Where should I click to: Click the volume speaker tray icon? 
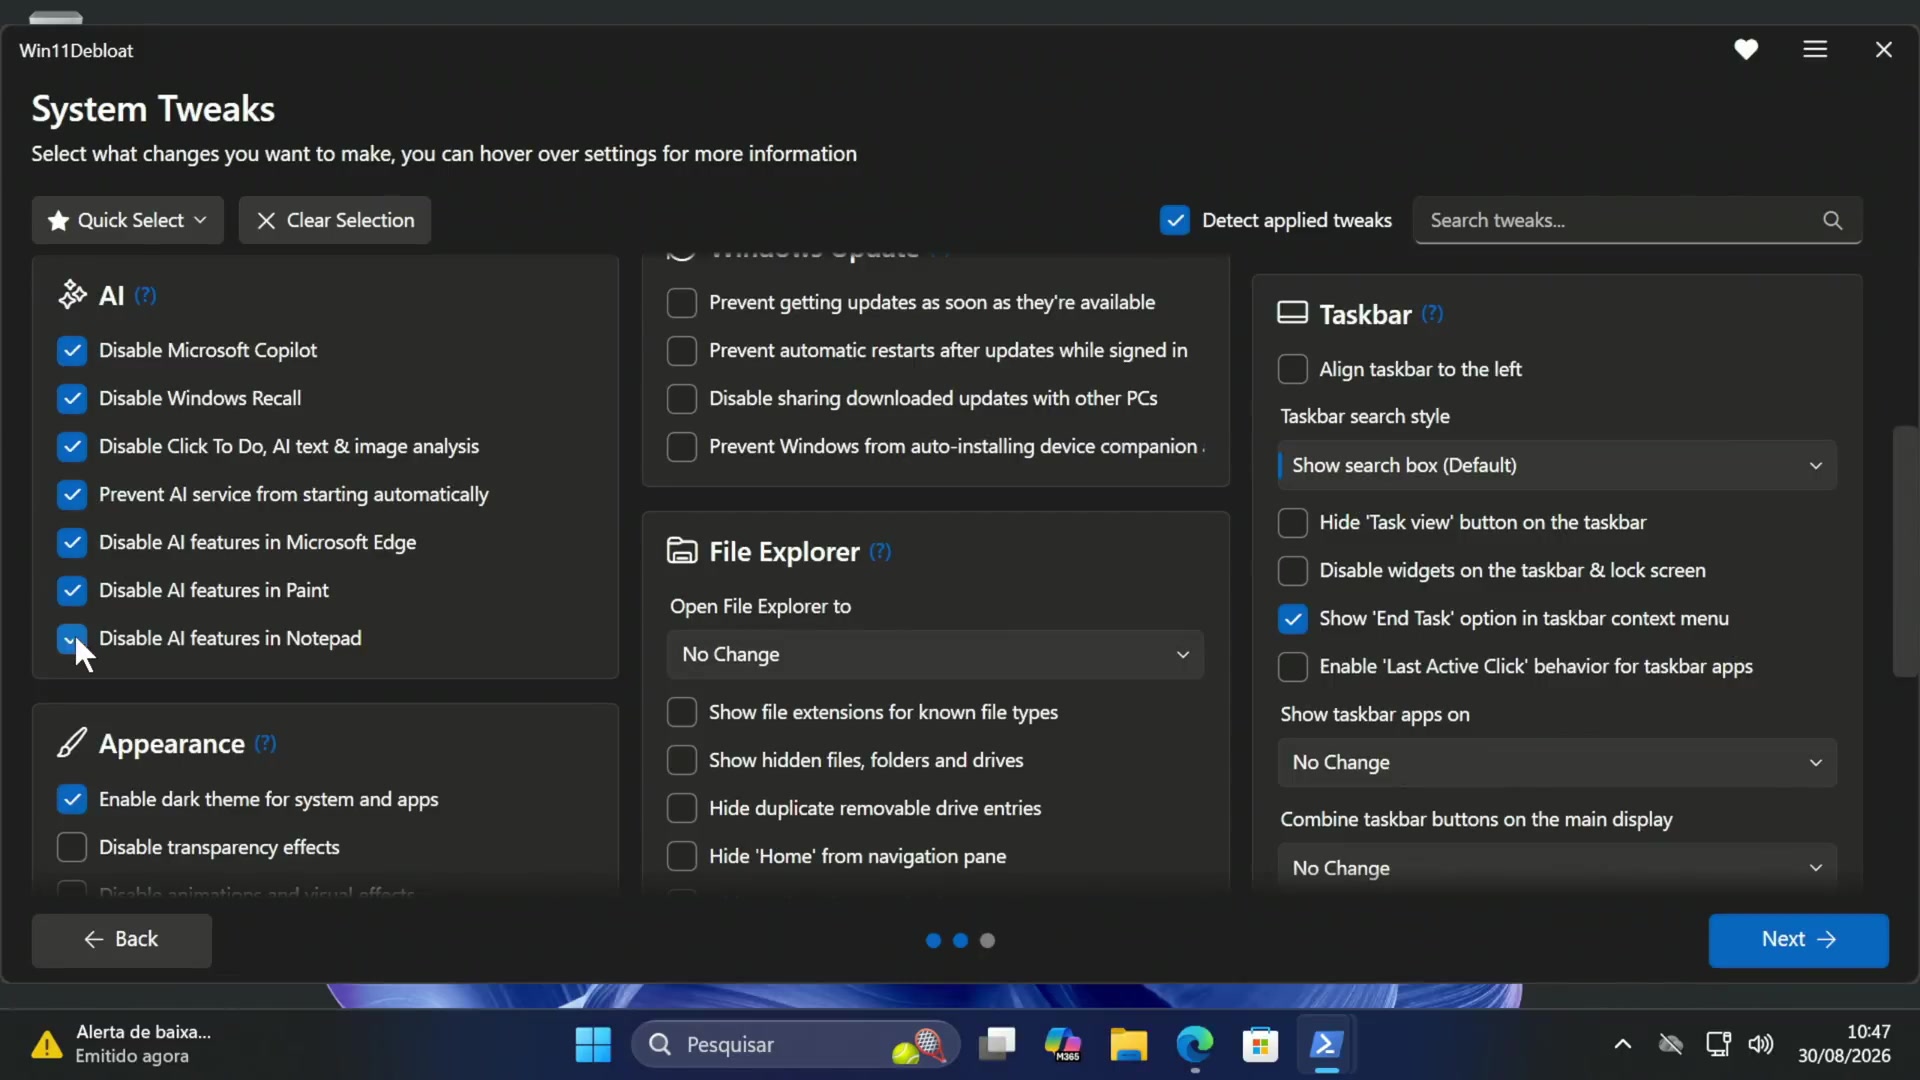coord(1761,1044)
